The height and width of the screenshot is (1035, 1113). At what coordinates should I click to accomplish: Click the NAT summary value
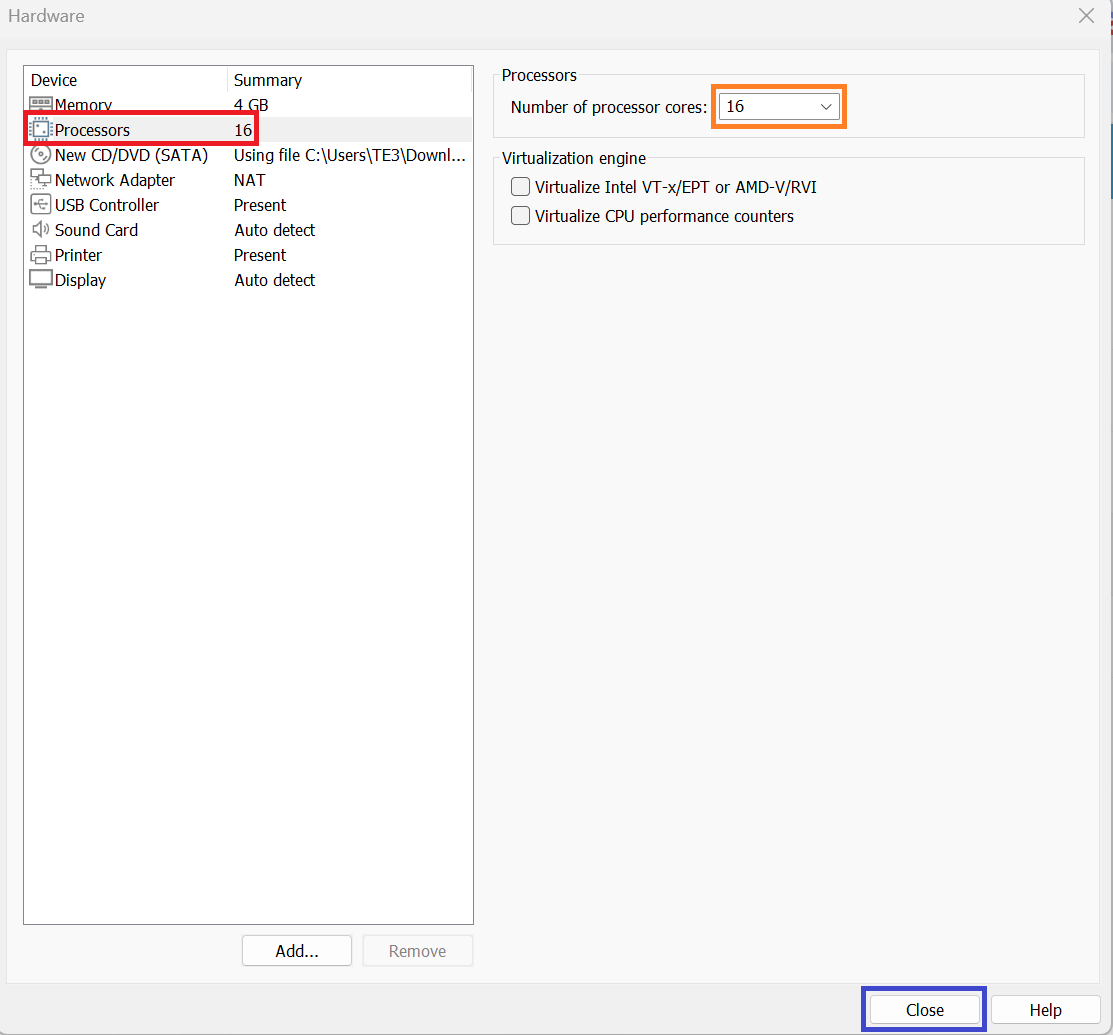(250, 180)
